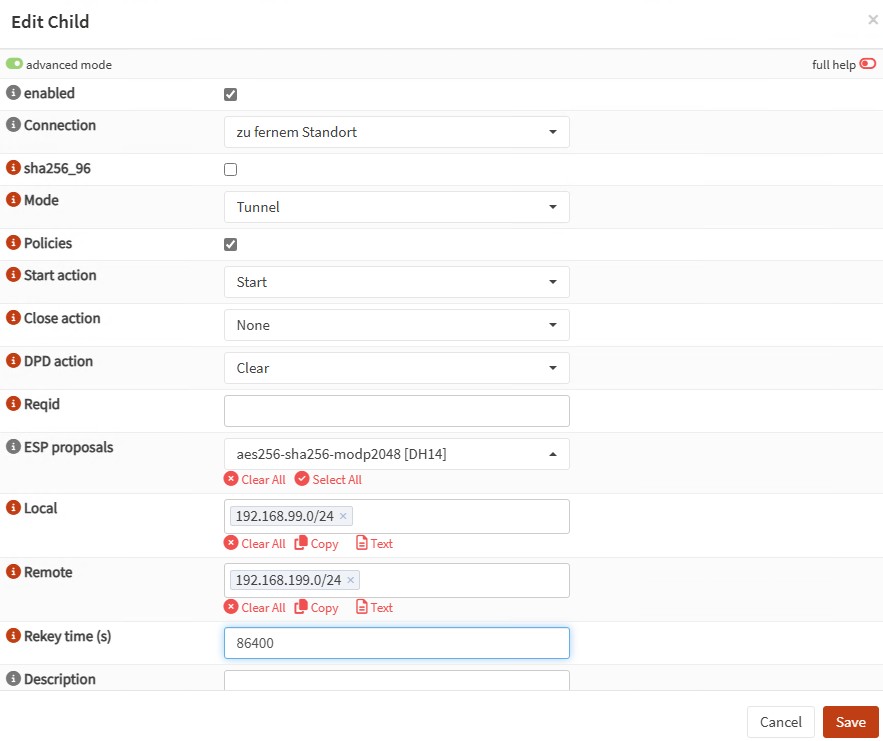The height and width of the screenshot is (741, 883).
Task: Click Copy under the Local field
Action: click(317, 544)
